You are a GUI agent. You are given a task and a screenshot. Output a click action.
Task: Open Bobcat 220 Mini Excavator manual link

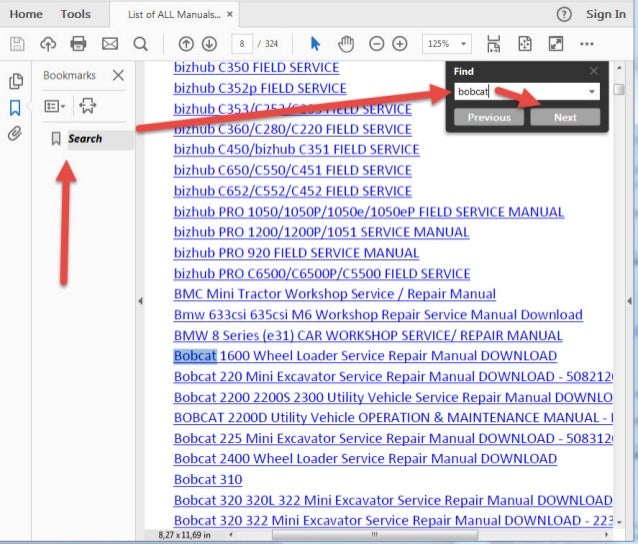(393, 377)
